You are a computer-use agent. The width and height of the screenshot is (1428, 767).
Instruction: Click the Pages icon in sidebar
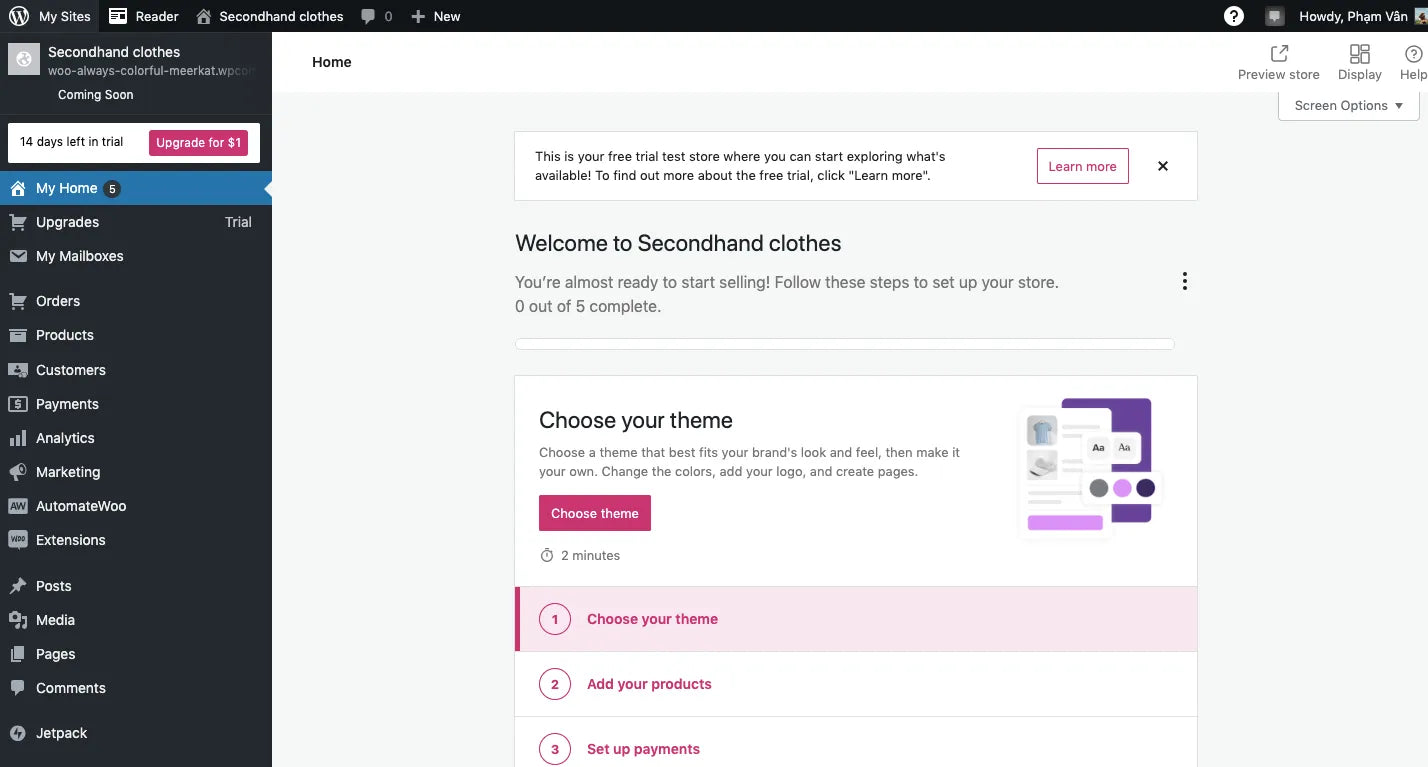(18, 654)
